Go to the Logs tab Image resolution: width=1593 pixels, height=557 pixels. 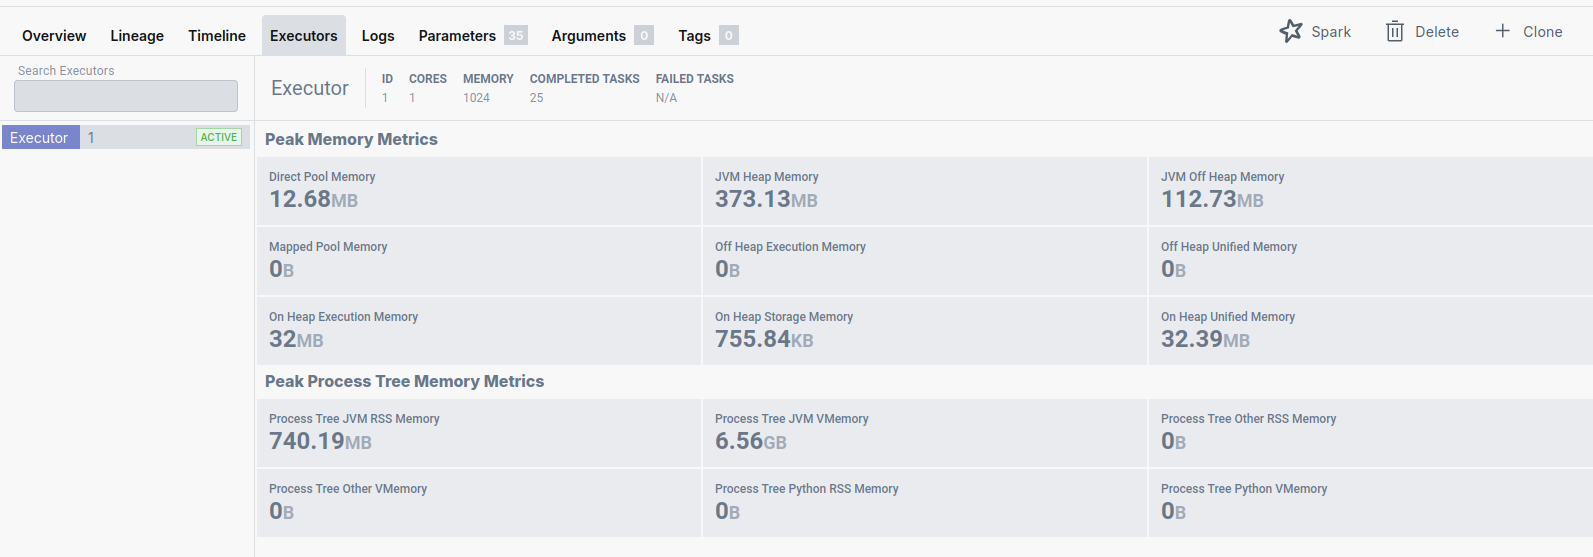[x=378, y=36]
